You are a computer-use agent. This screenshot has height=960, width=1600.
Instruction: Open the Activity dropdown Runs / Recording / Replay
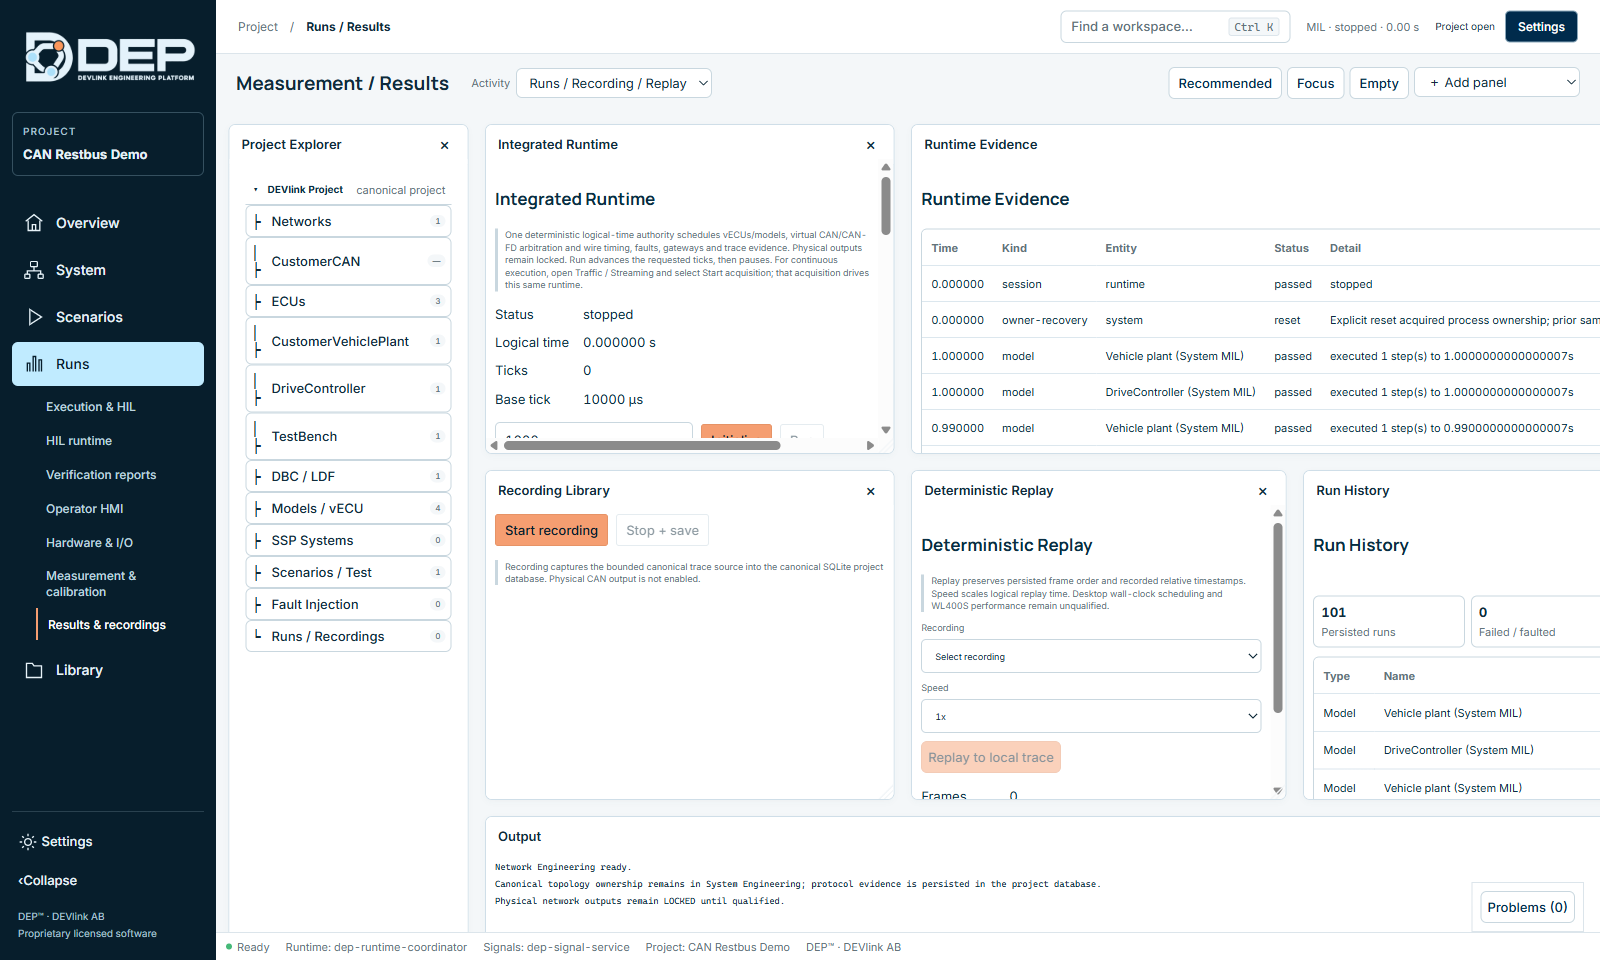(x=614, y=83)
